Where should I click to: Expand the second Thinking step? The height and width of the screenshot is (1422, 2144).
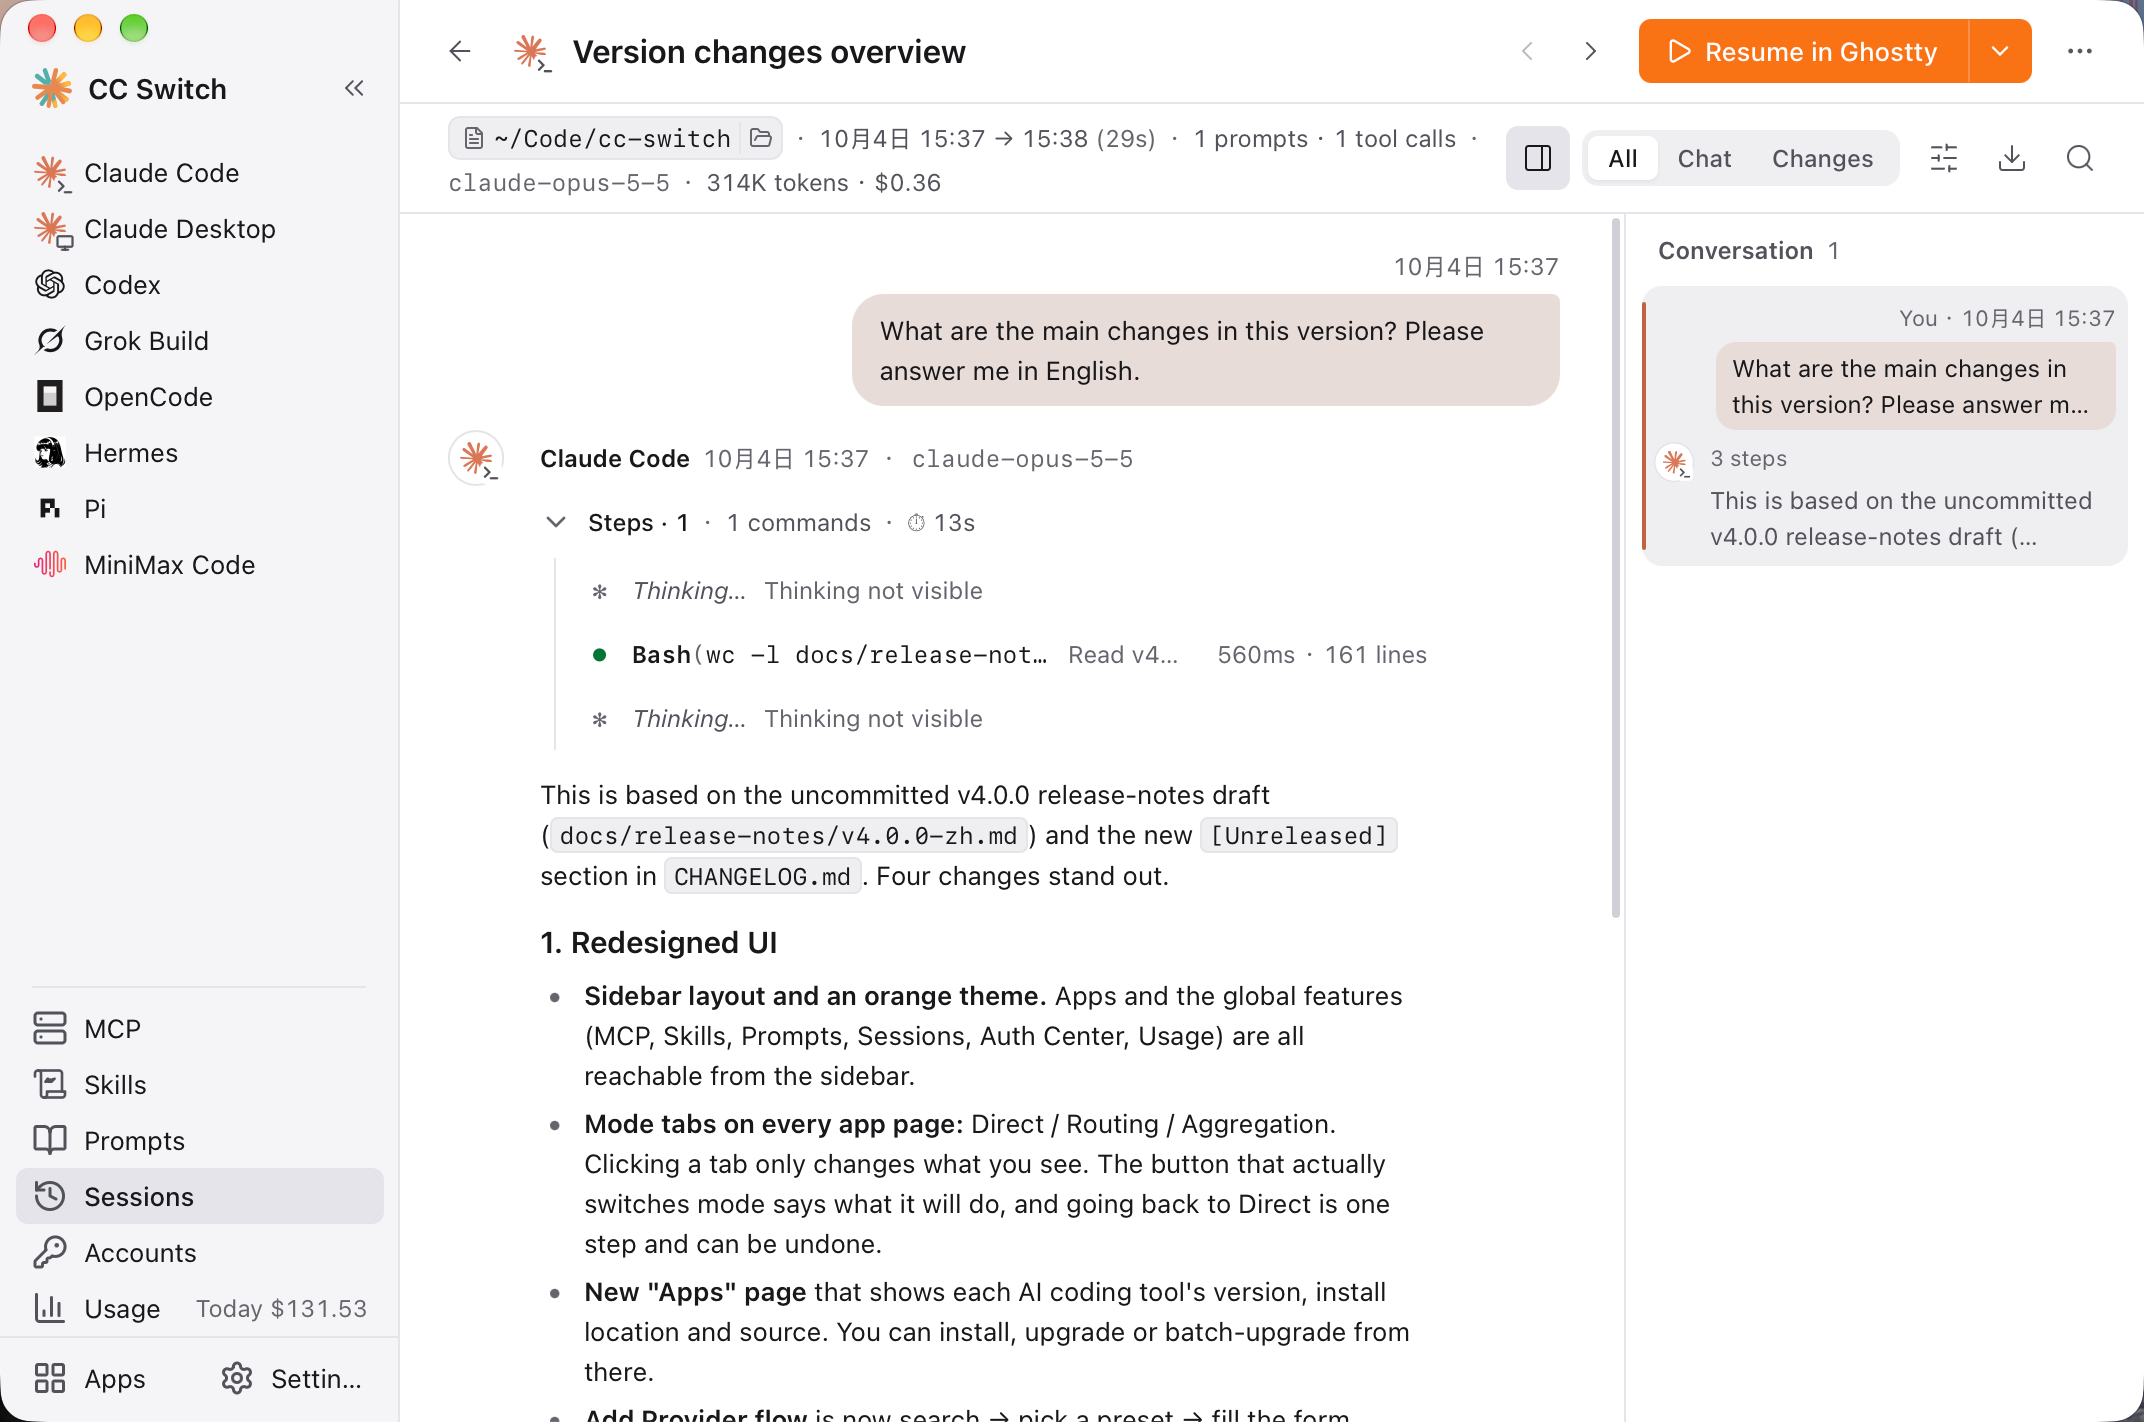[790, 719]
